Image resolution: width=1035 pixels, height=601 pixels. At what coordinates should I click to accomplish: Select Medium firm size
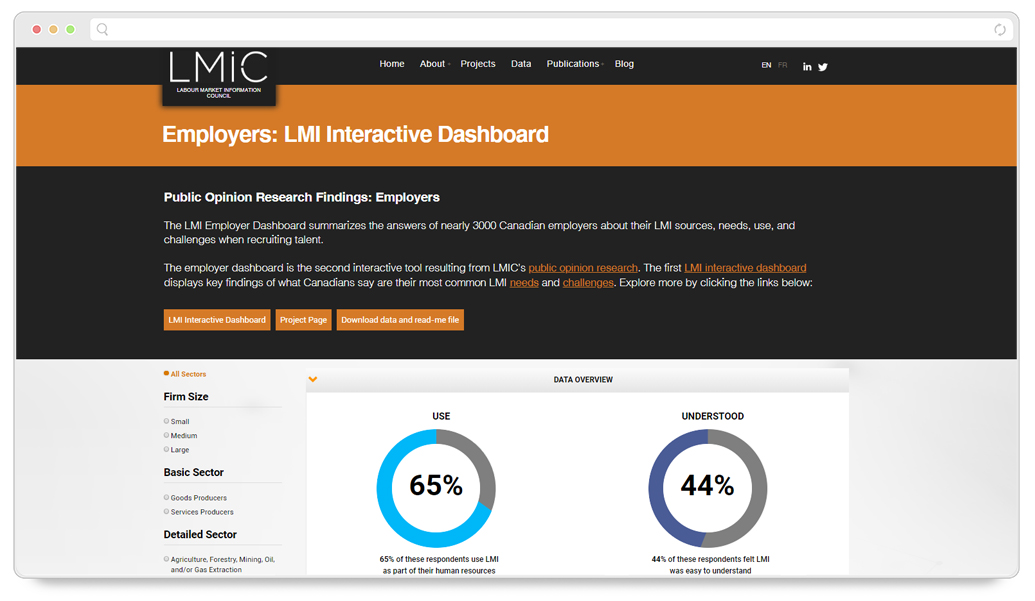tap(180, 435)
